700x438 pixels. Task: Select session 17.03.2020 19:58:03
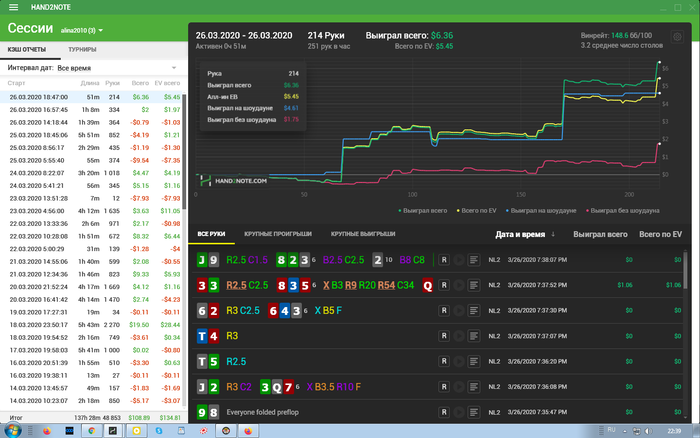(x=93, y=350)
